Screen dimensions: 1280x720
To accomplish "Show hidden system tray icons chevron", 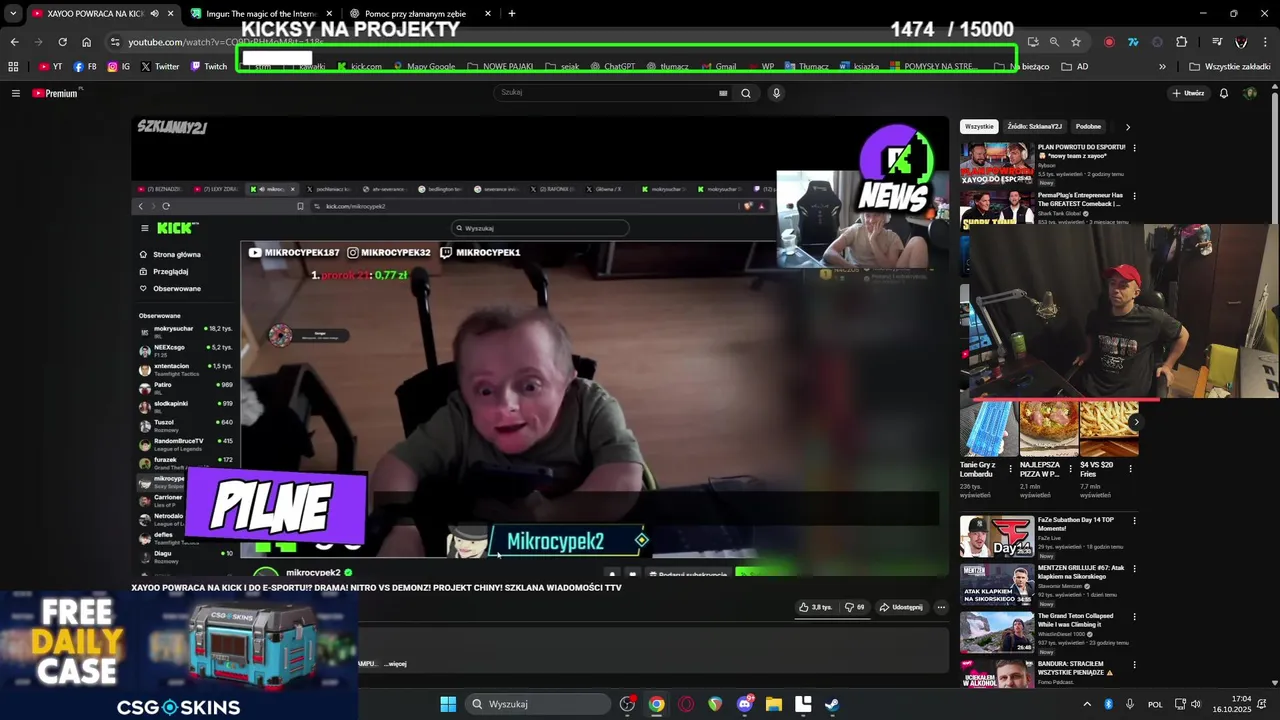I will (x=1087, y=704).
